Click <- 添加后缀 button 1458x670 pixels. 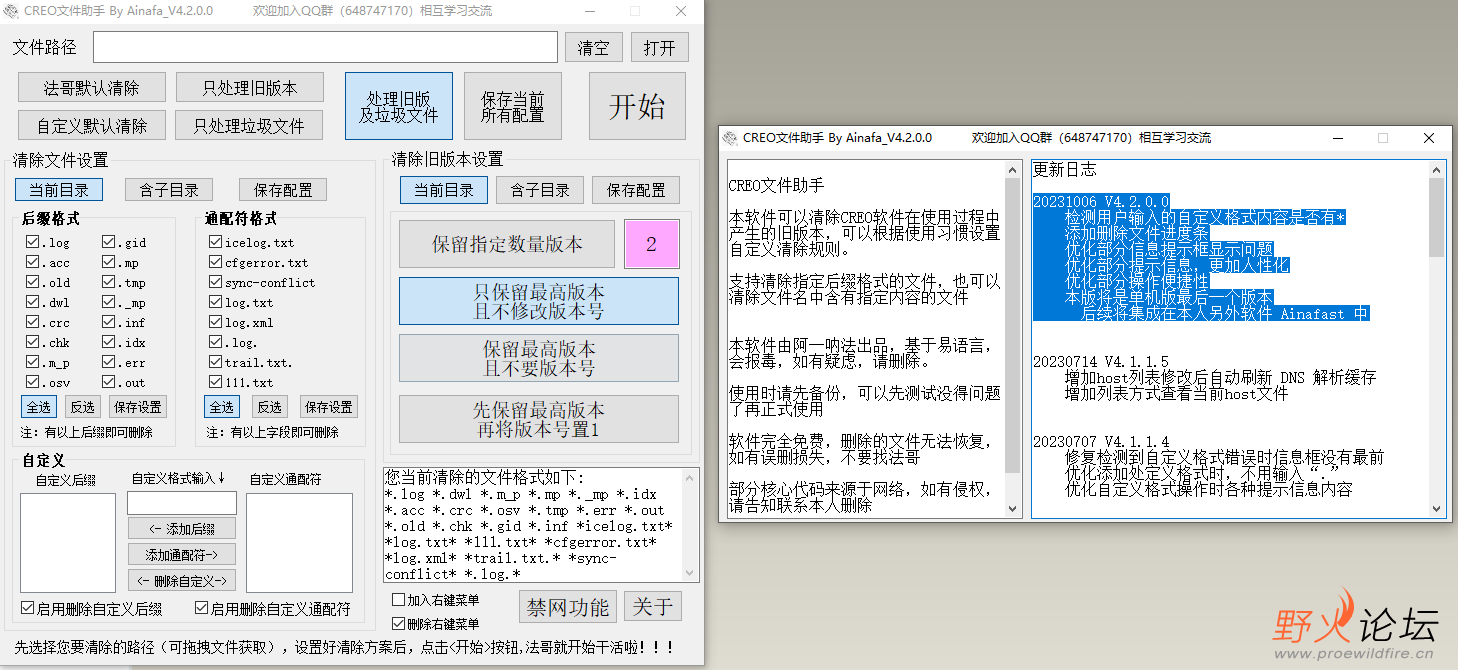click(x=182, y=529)
